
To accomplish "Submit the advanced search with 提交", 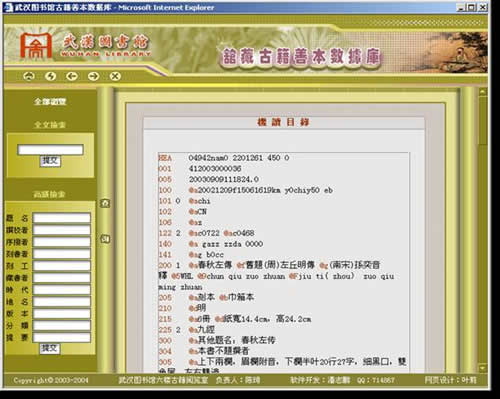I will click(x=50, y=349).
